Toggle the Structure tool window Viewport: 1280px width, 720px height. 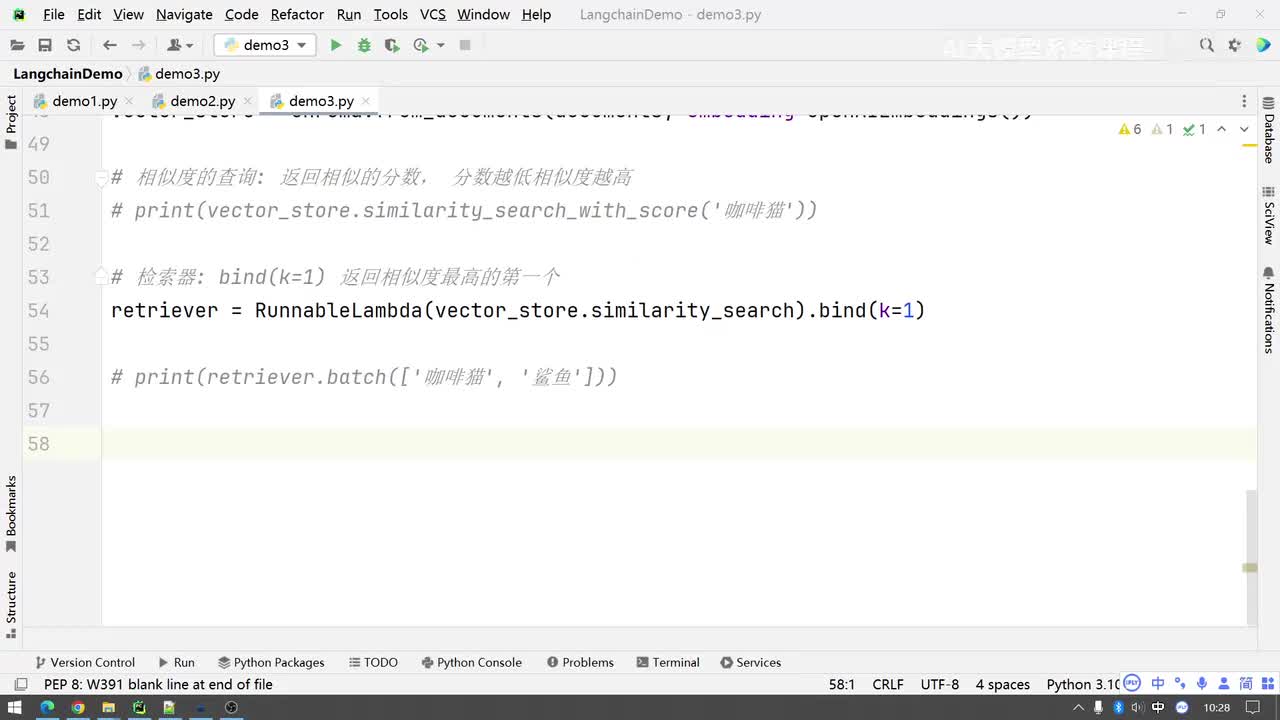(x=11, y=604)
